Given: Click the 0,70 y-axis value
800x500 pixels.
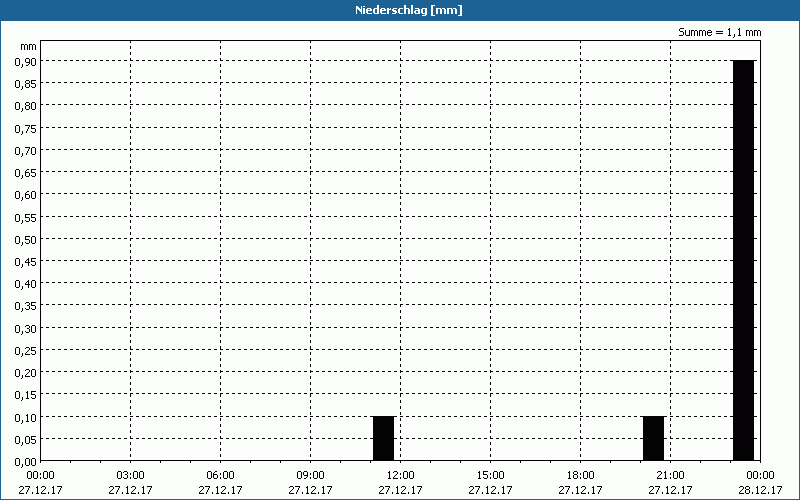Looking at the screenshot, I should pyautogui.click(x=26, y=150).
